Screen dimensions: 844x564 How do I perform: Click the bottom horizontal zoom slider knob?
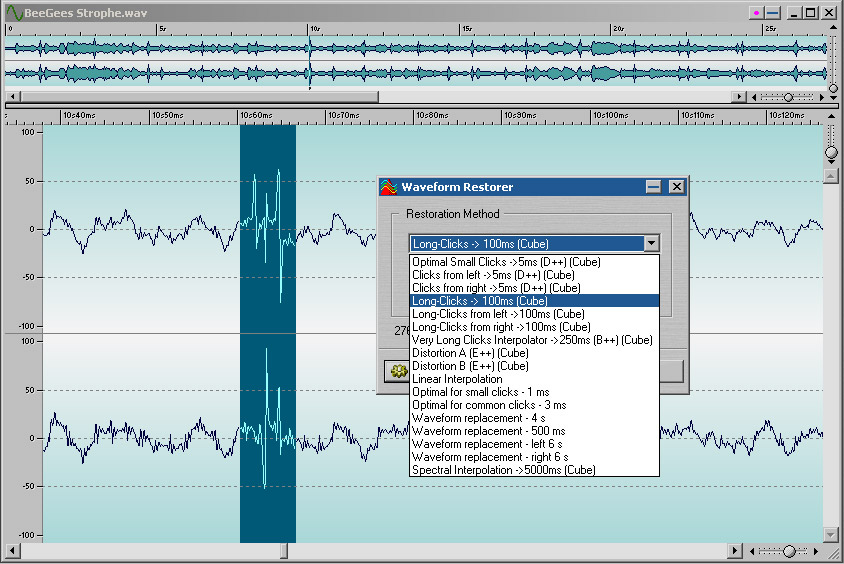(x=789, y=551)
